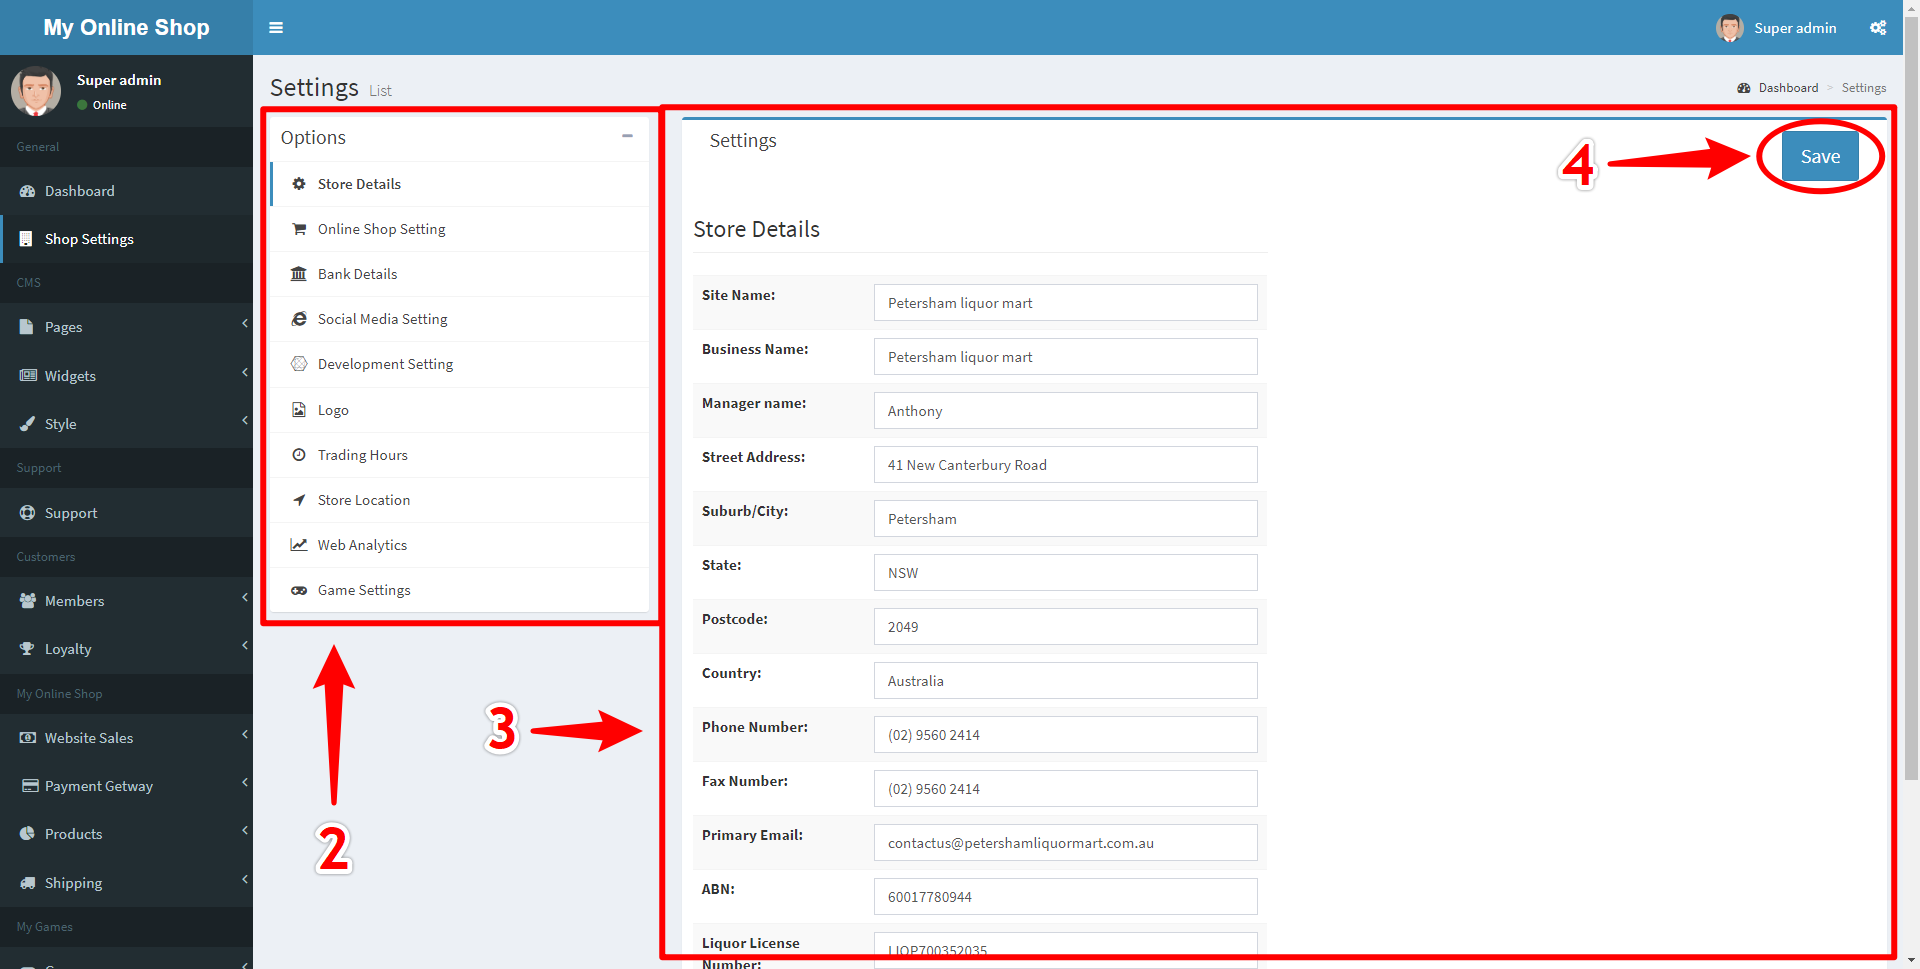Click the Bank Details building icon
Viewport: 1920px width, 969px height.
[x=299, y=274]
